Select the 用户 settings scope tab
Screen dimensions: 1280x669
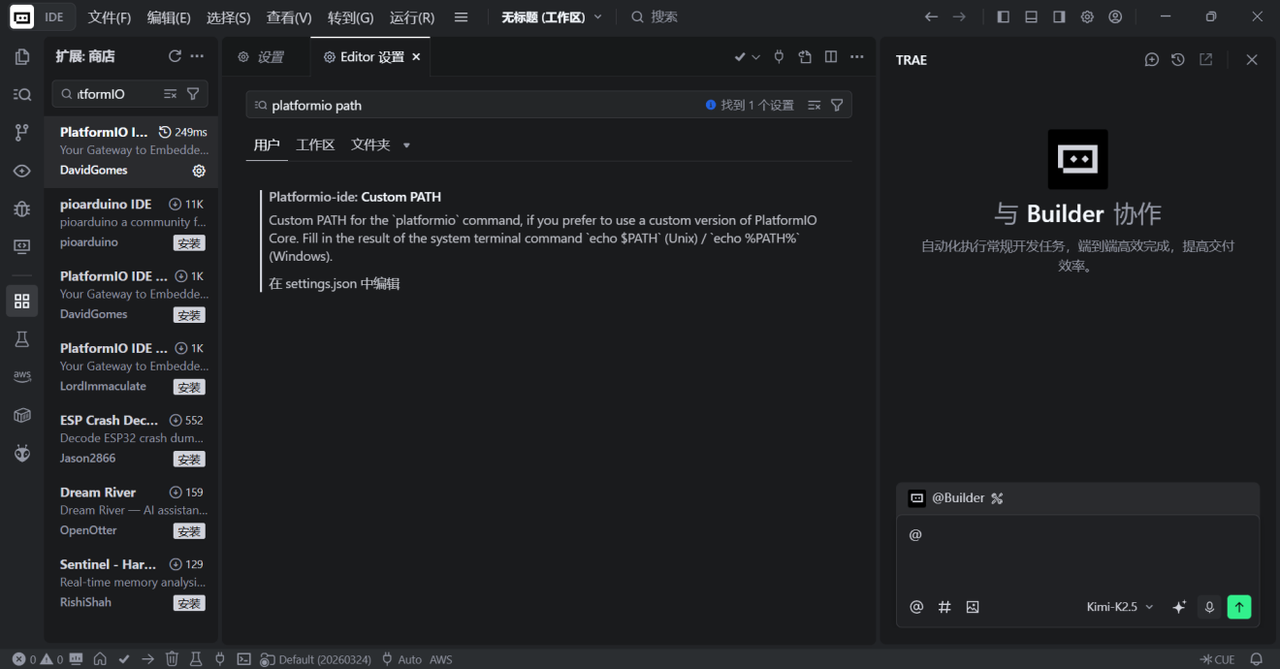click(x=267, y=145)
